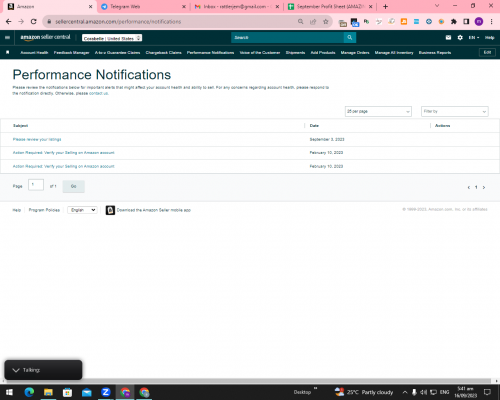The image size is (500, 400).
Task: Switch to the Telegram Web tab
Action: click(143, 7)
